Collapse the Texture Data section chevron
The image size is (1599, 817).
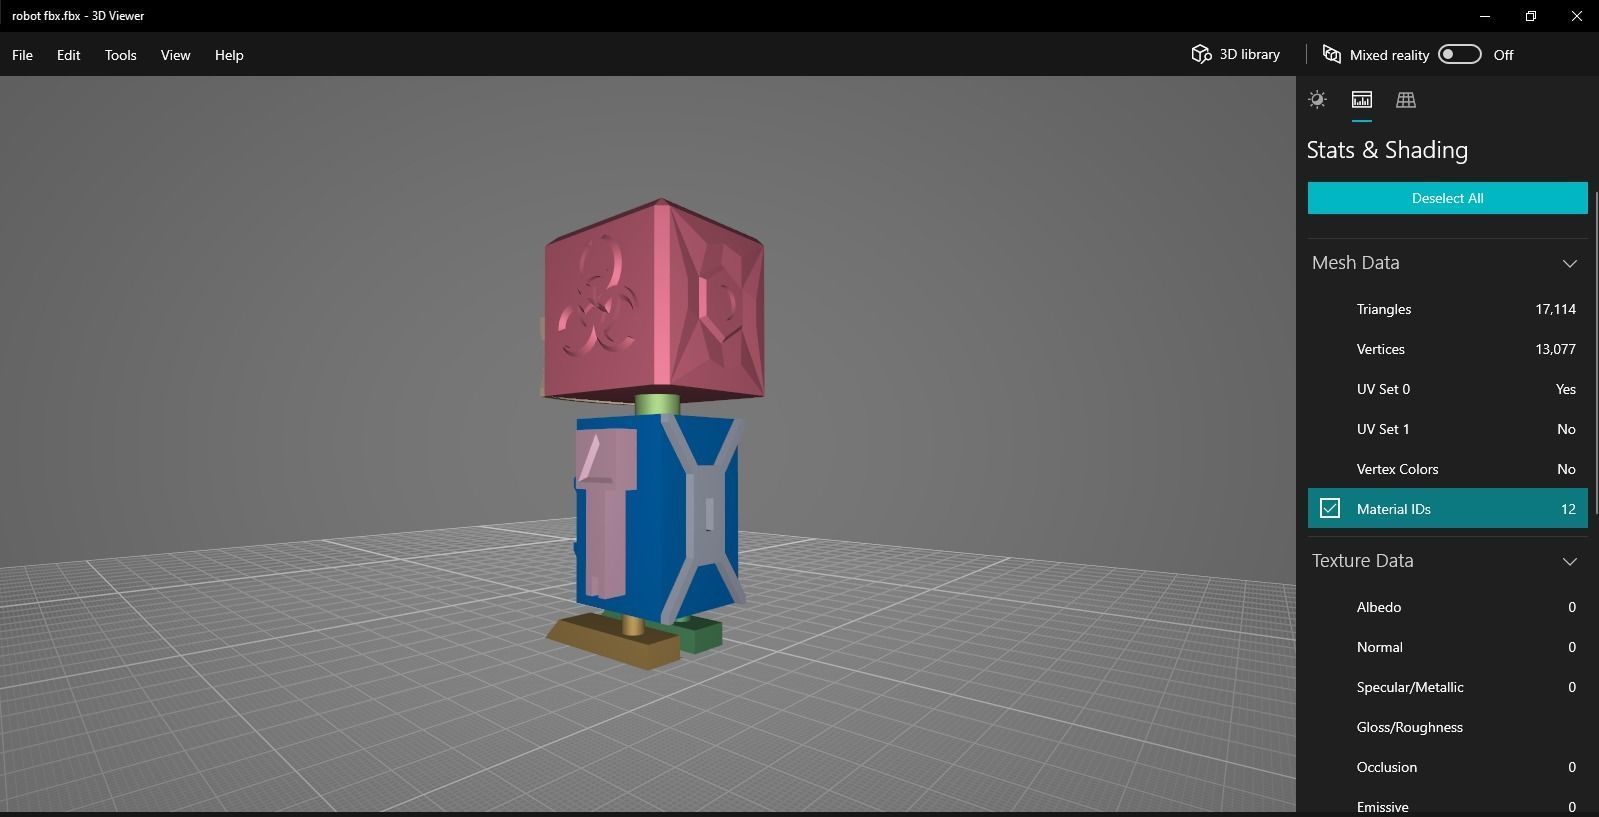pyautogui.click(x=1569, y=561)
